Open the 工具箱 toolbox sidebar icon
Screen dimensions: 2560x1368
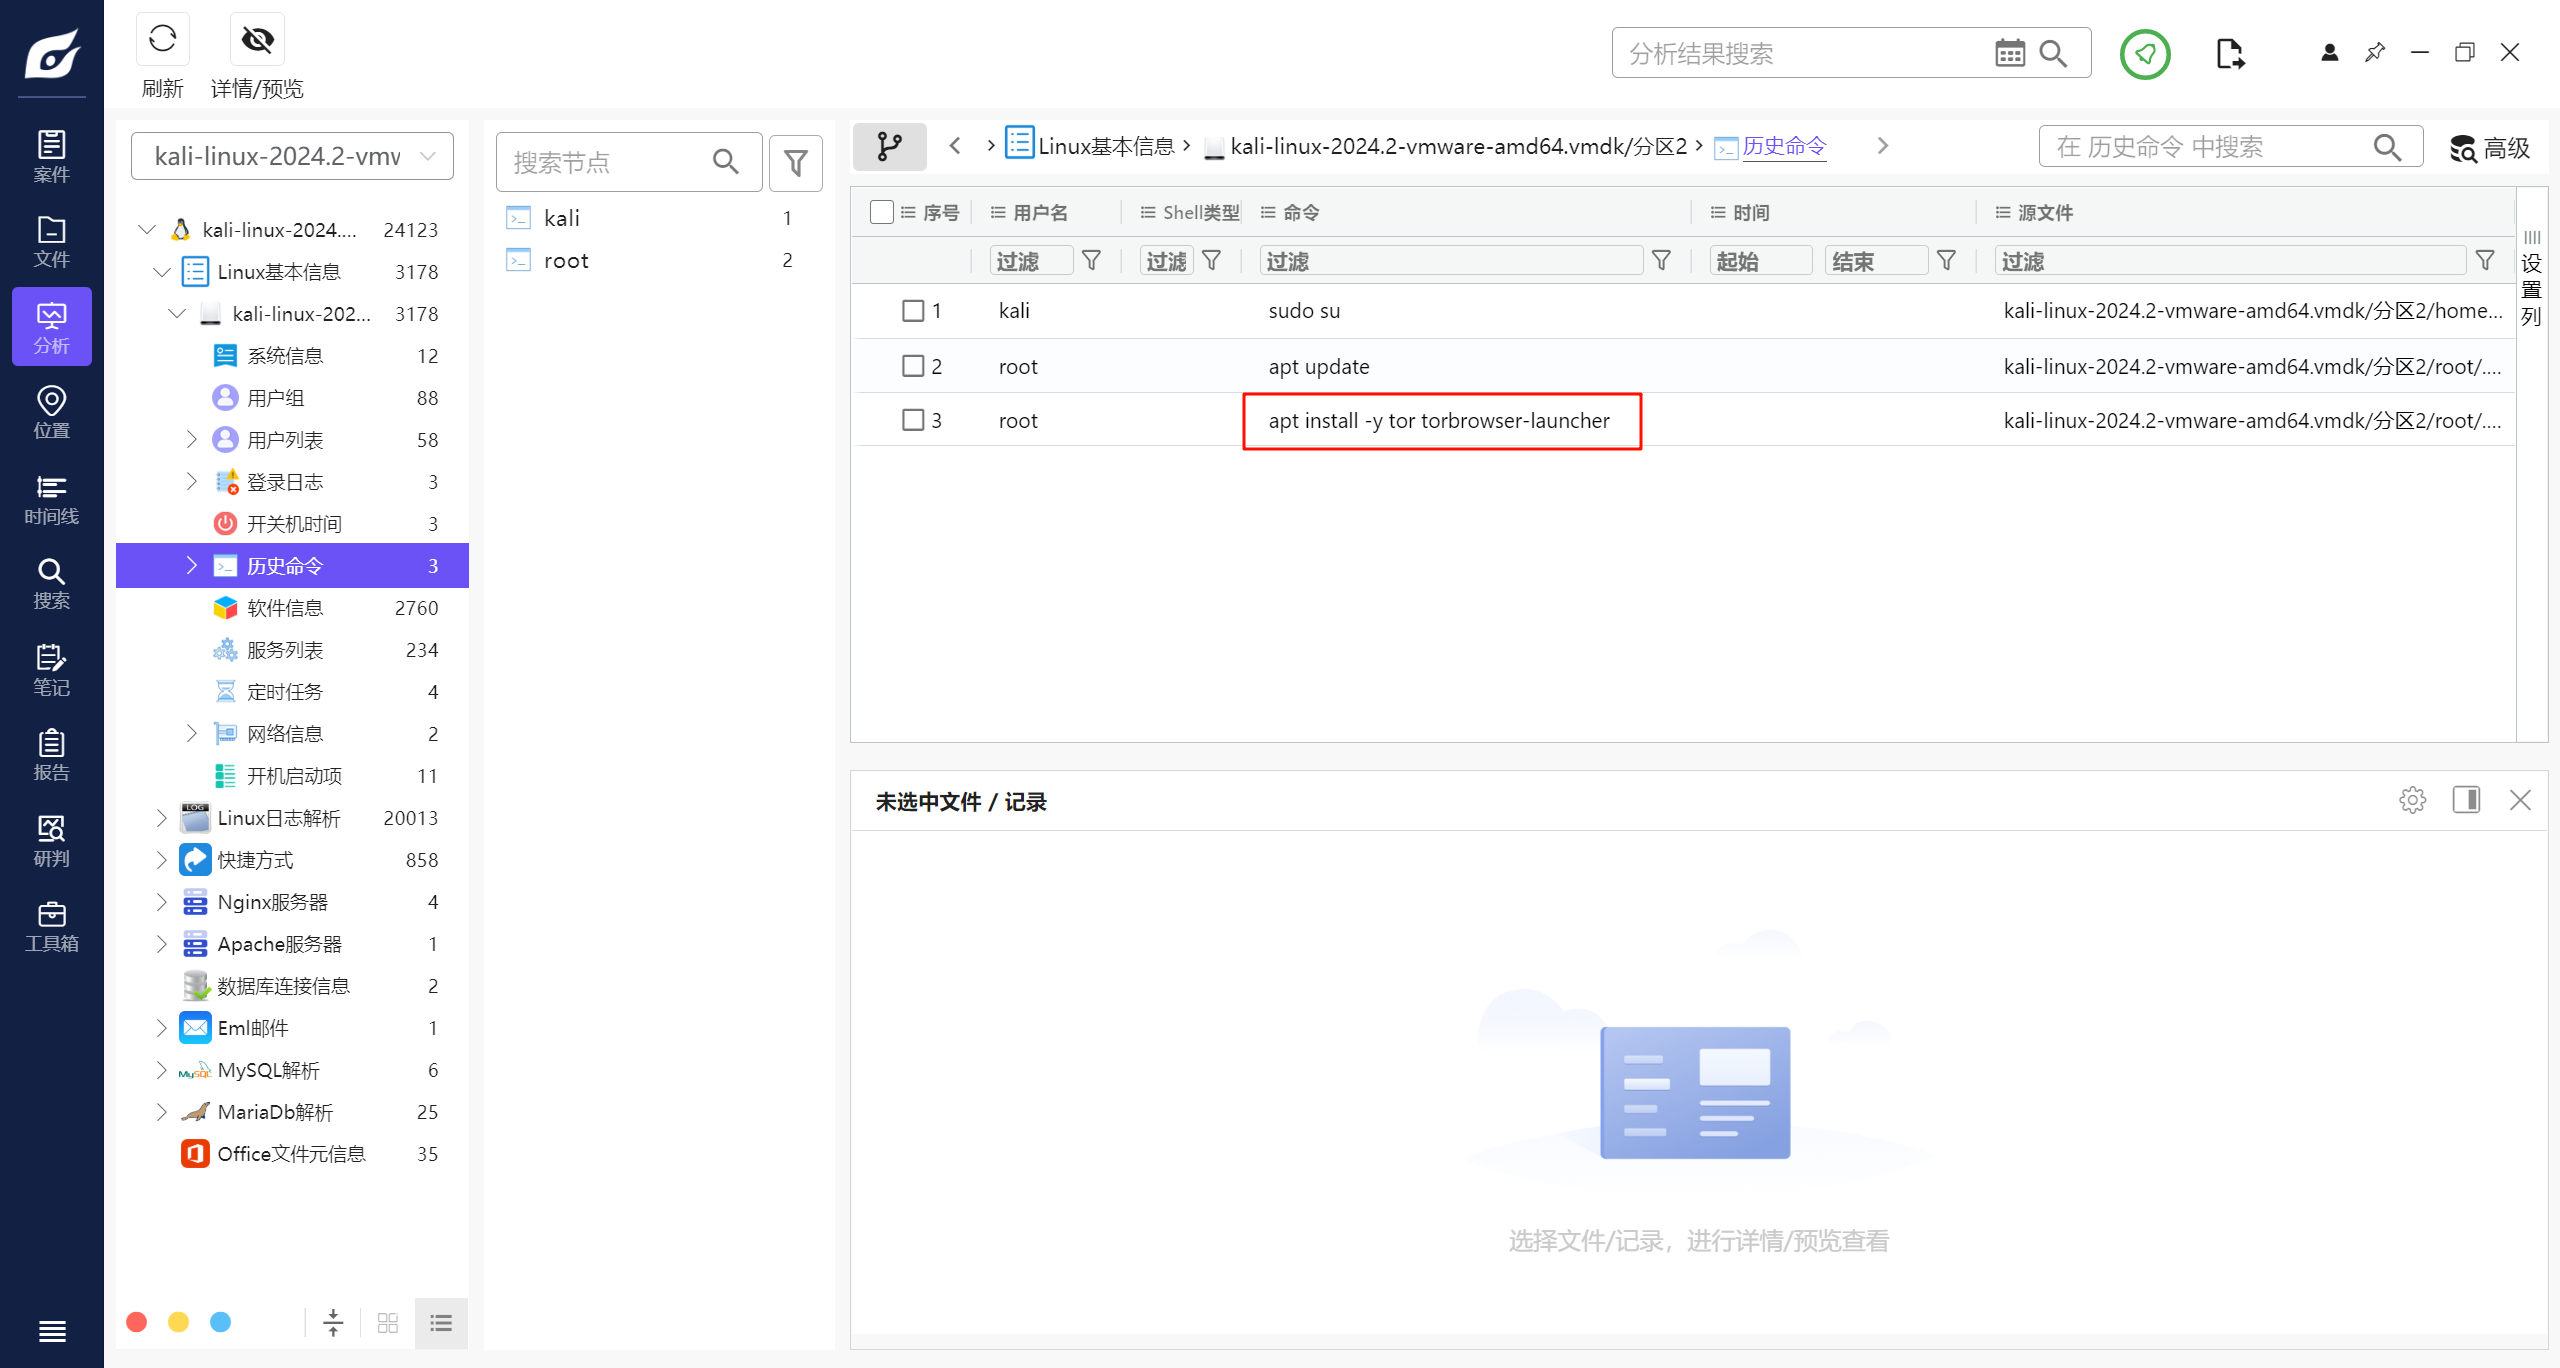[x=51, y=926]
